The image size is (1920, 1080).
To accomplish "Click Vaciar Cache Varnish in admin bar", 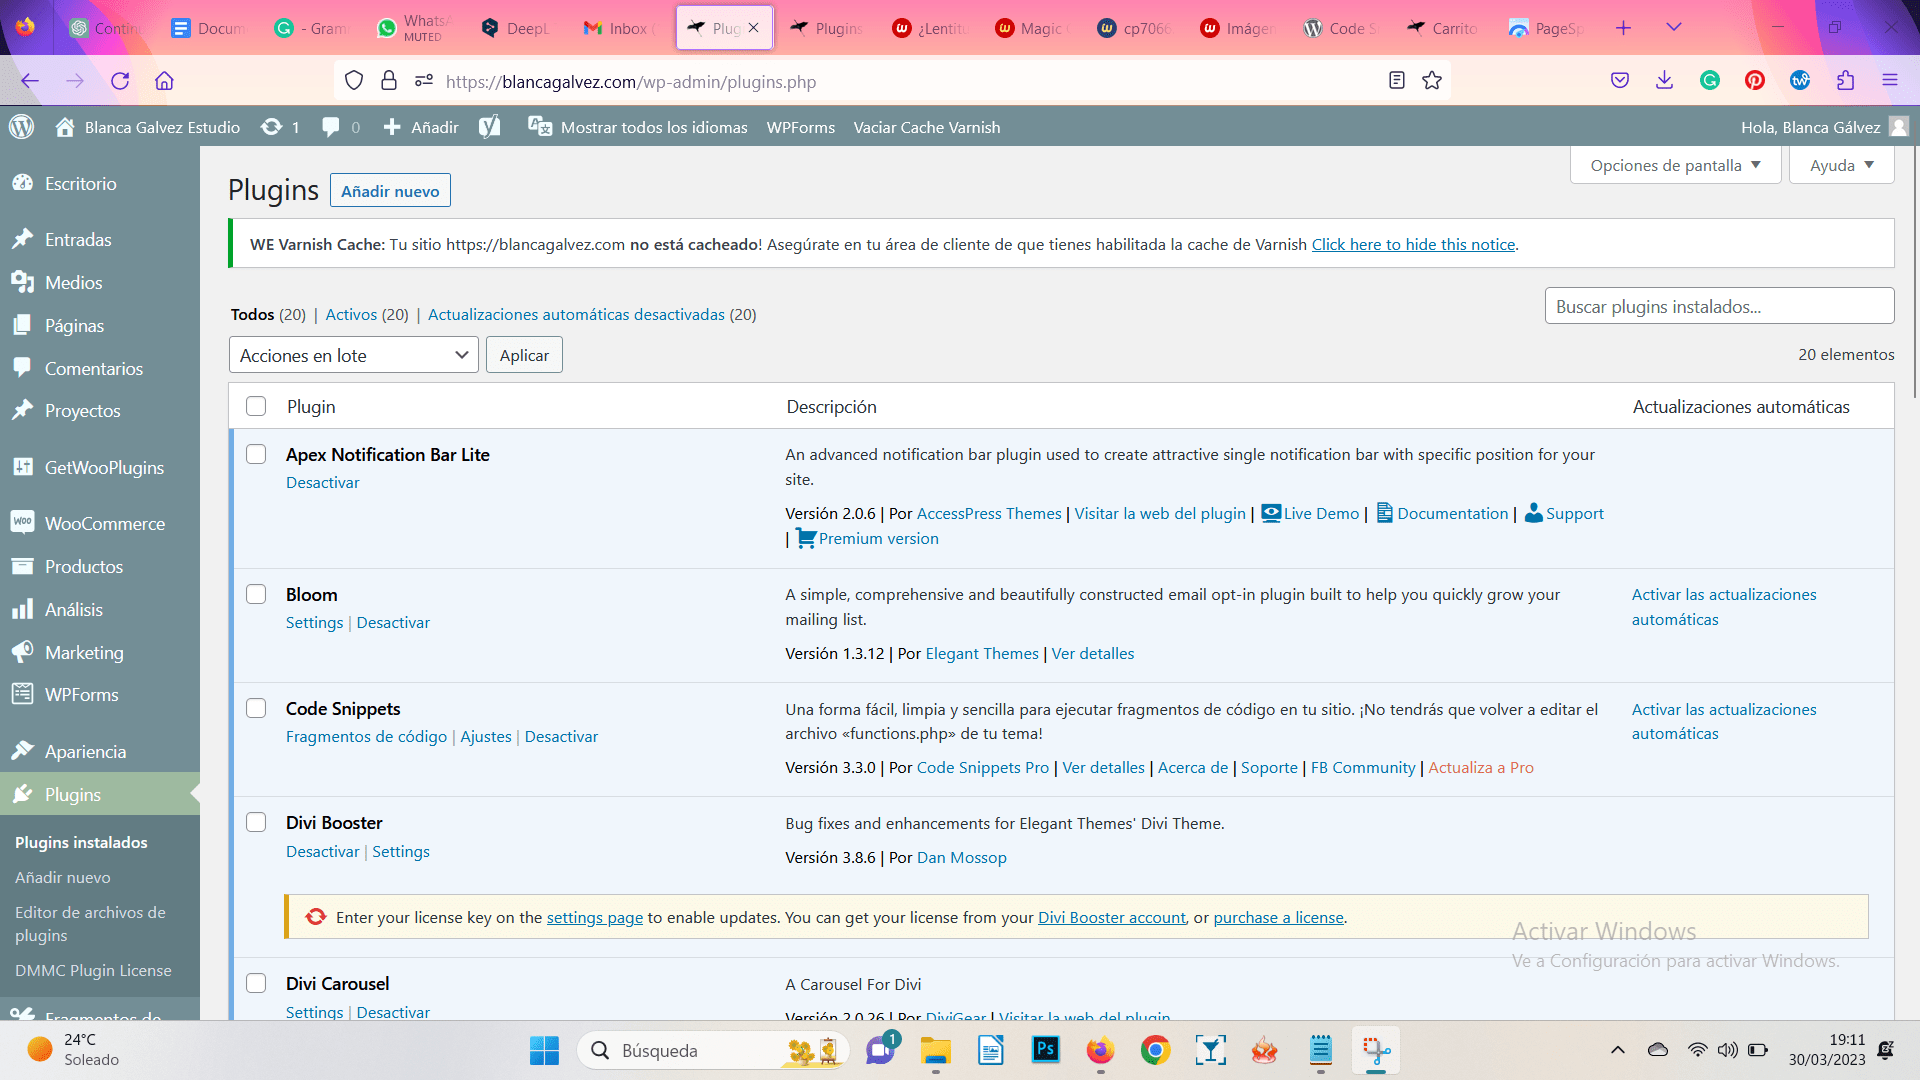I will [926, 127].
